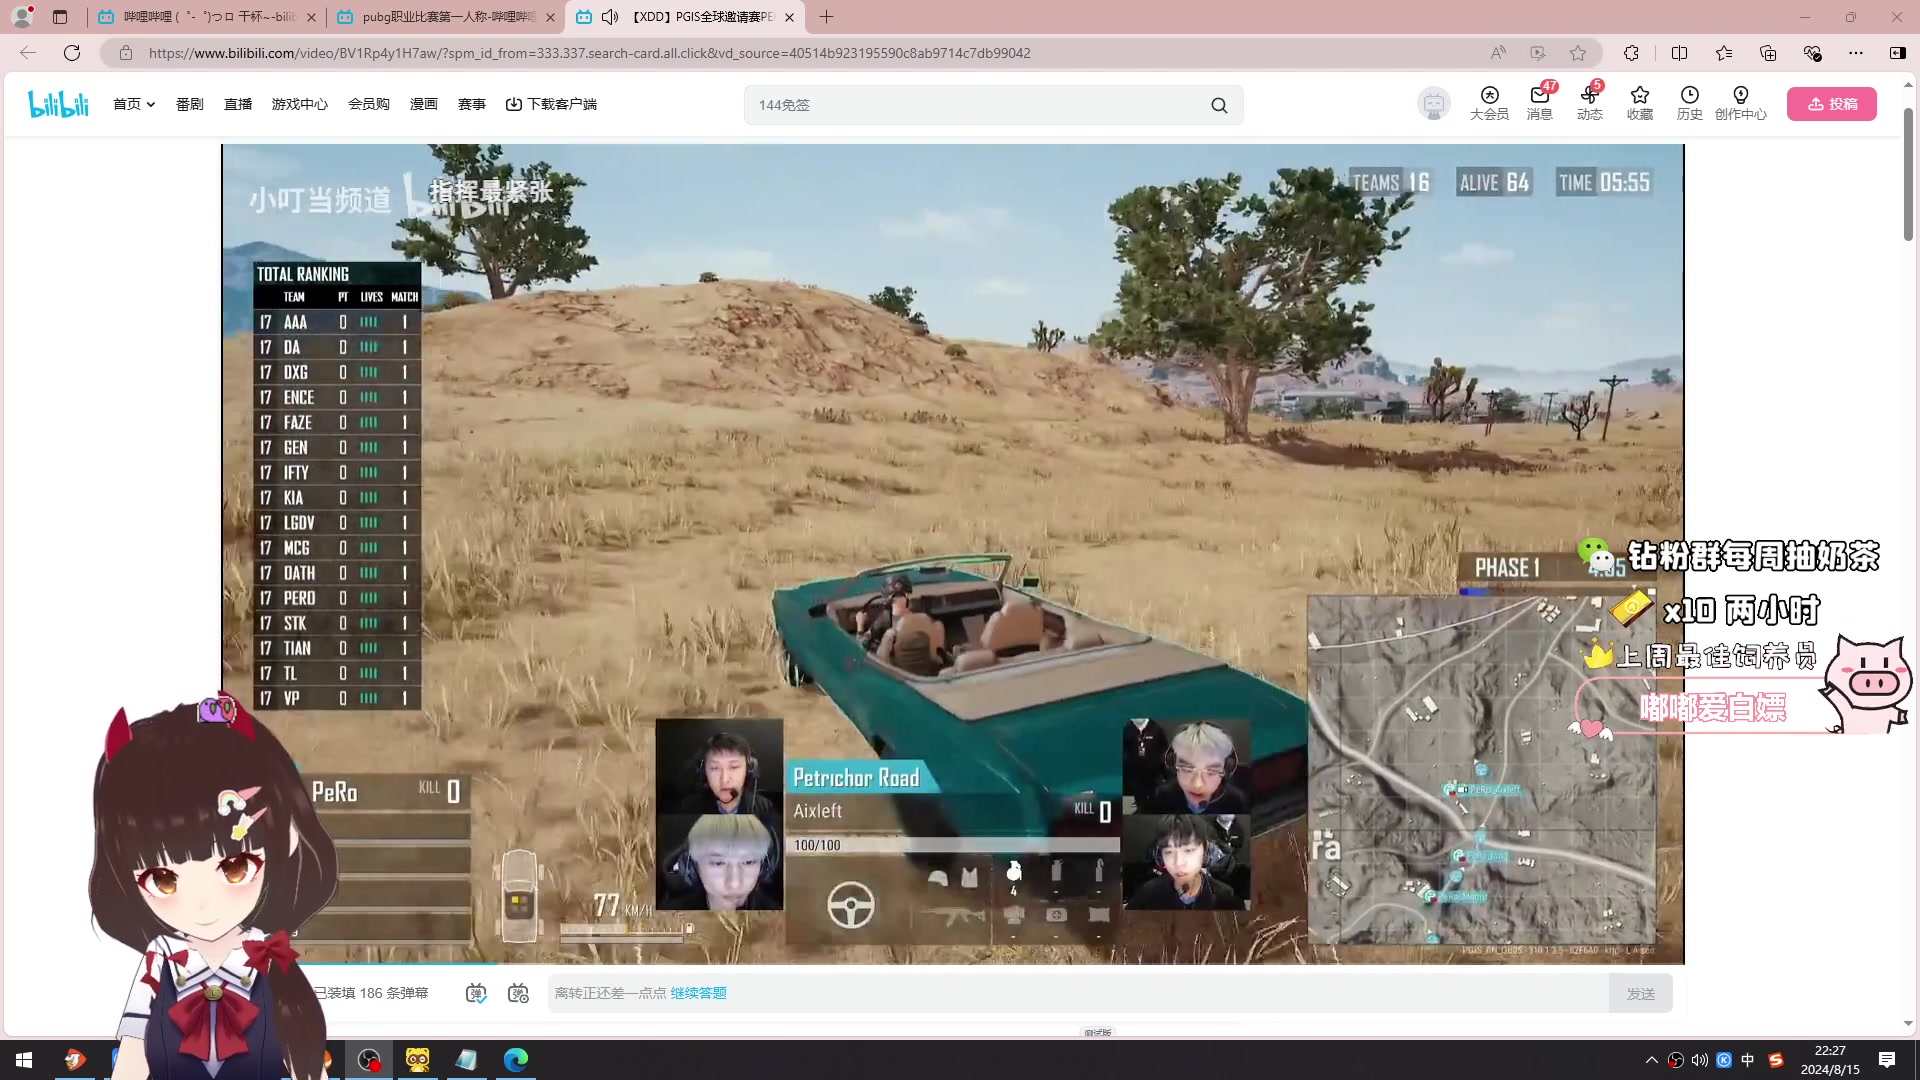
Task: Click the browser address bar URL
Action: (x=590, y=53)
